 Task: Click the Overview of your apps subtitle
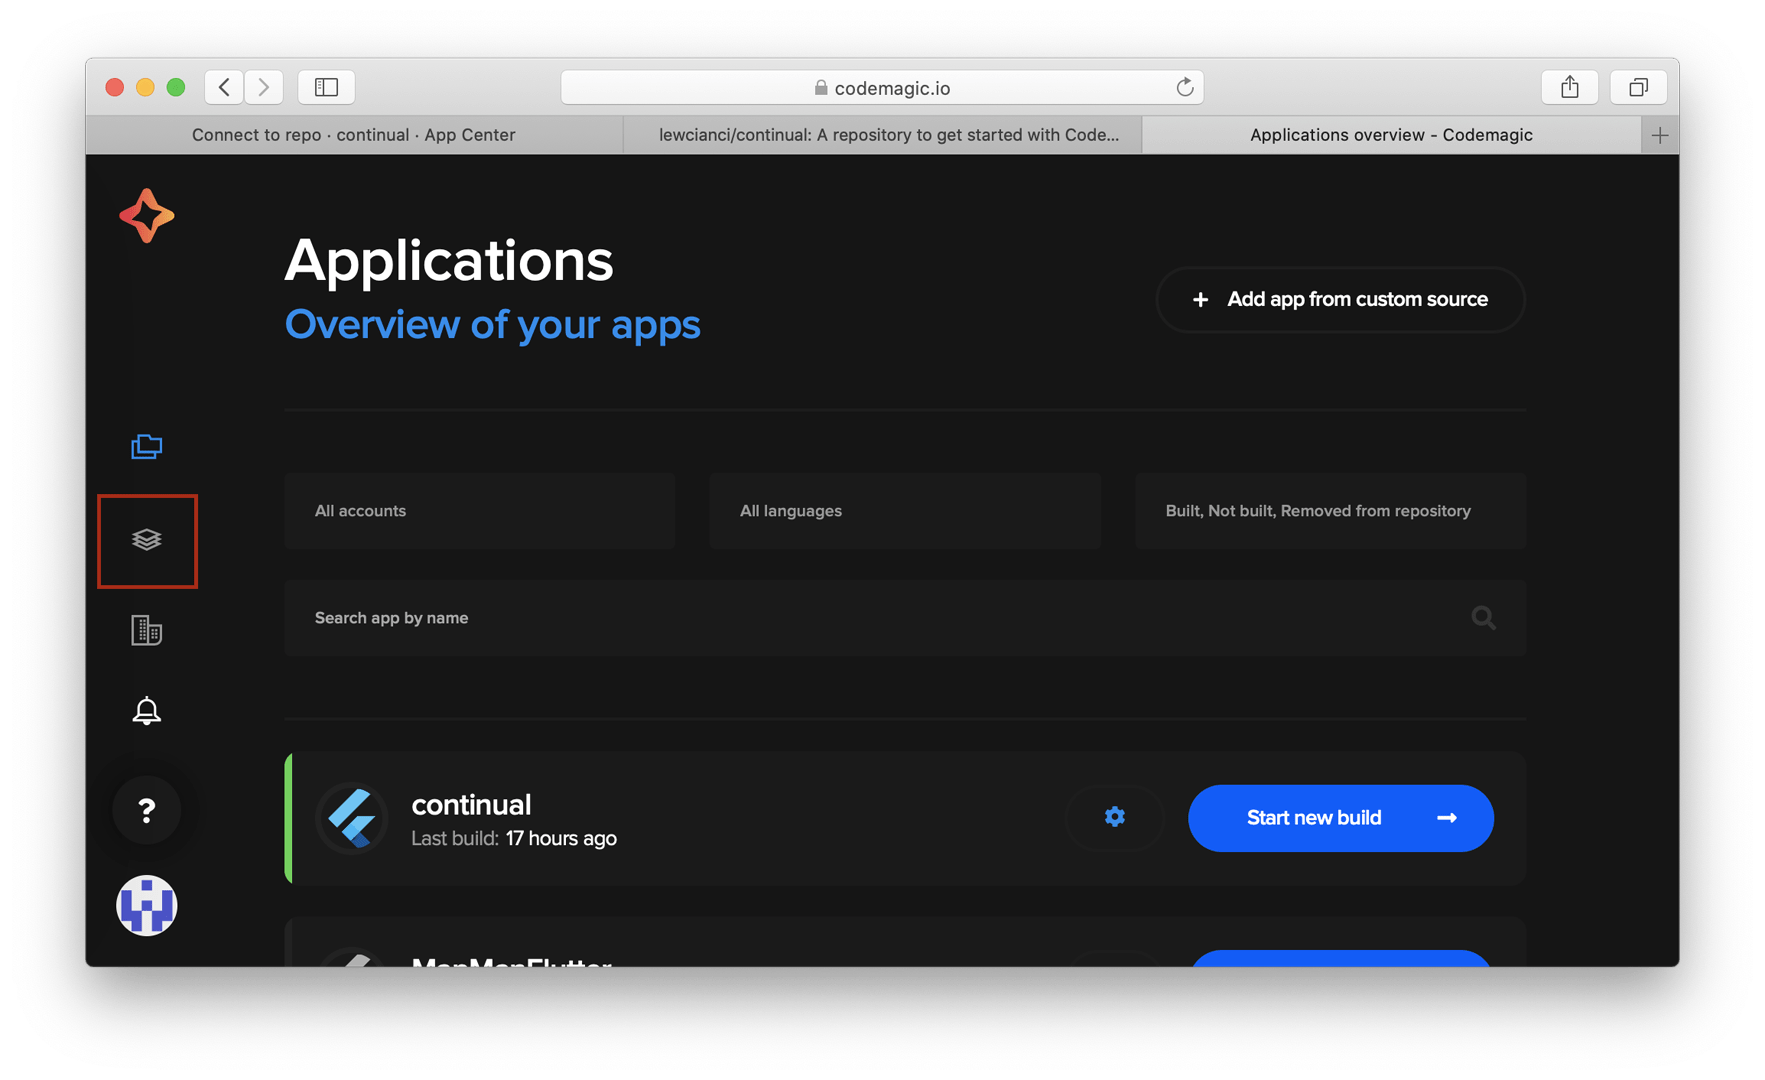492,325
